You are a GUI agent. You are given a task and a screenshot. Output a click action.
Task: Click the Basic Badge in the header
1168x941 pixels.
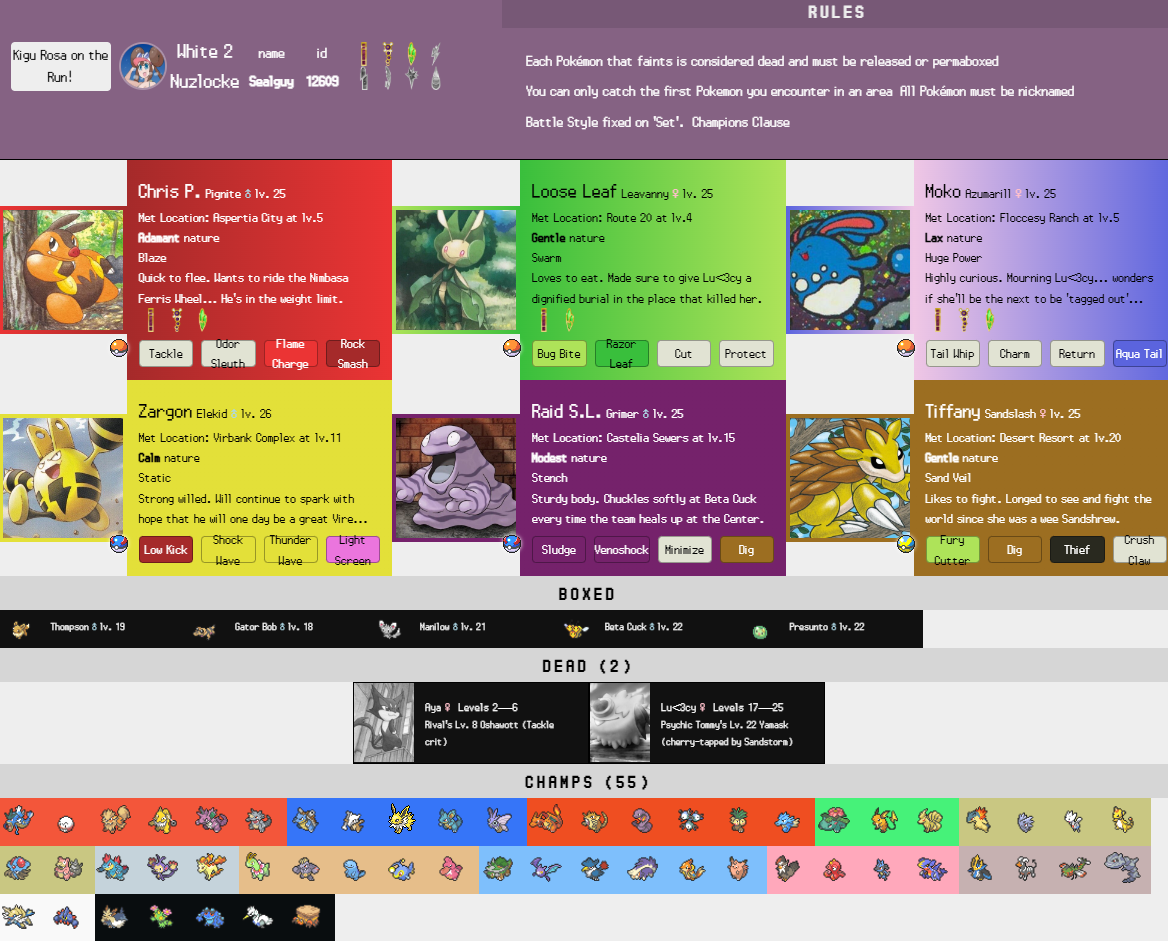click(x=364, y=54)
